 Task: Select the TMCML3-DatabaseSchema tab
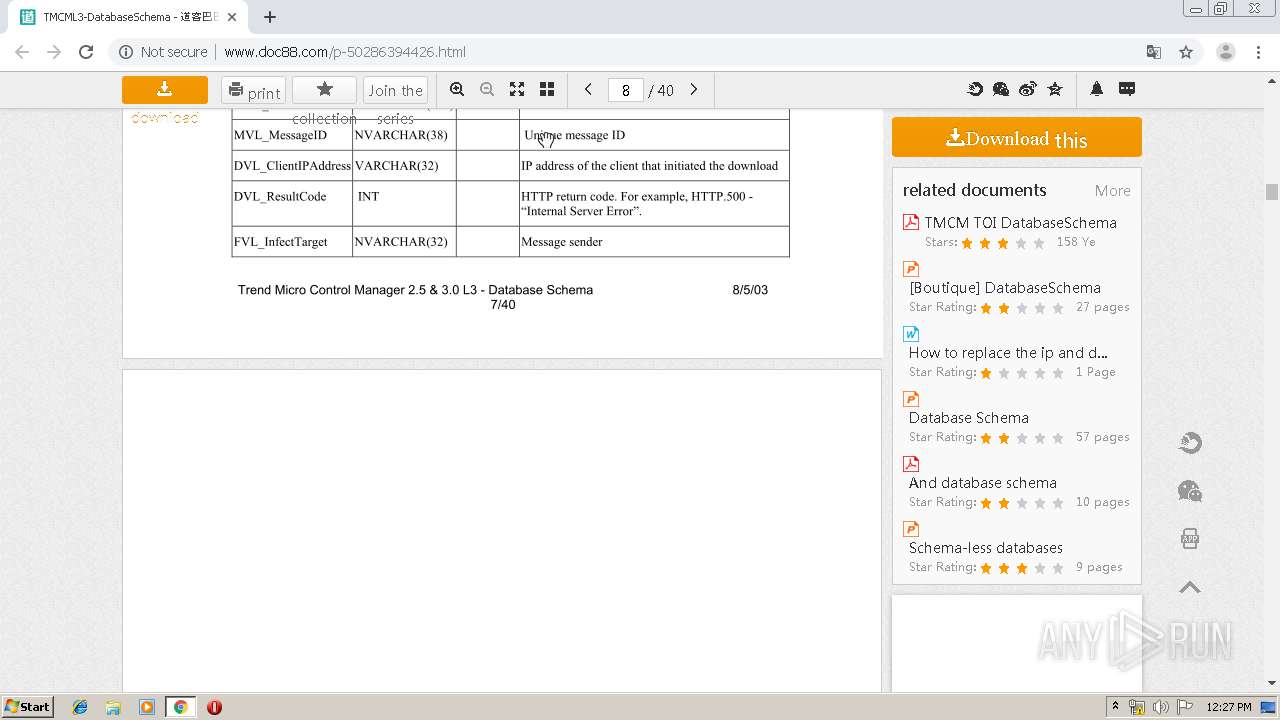pyautogui.click(x=128, y=17)
